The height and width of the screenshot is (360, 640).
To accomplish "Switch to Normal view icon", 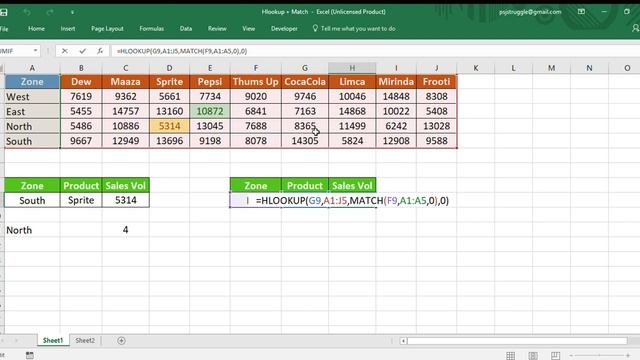I will (511, 356).
